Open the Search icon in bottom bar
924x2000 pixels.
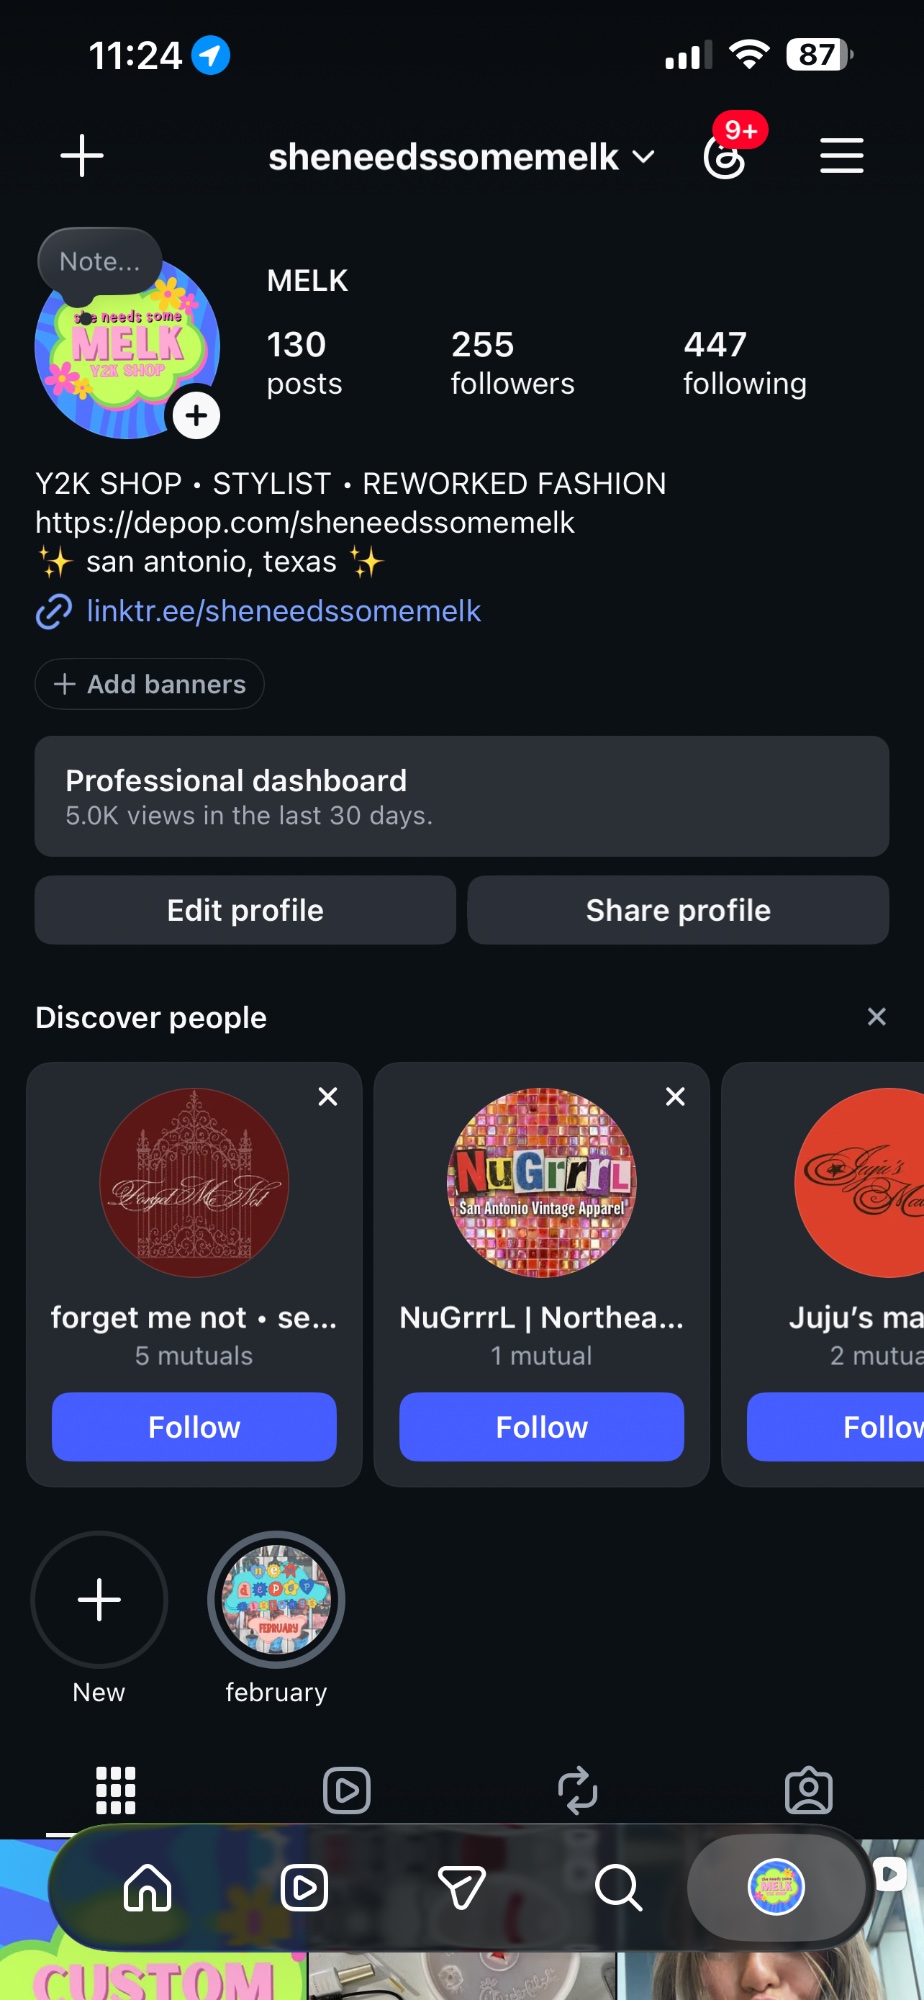tap(618, 1888)
